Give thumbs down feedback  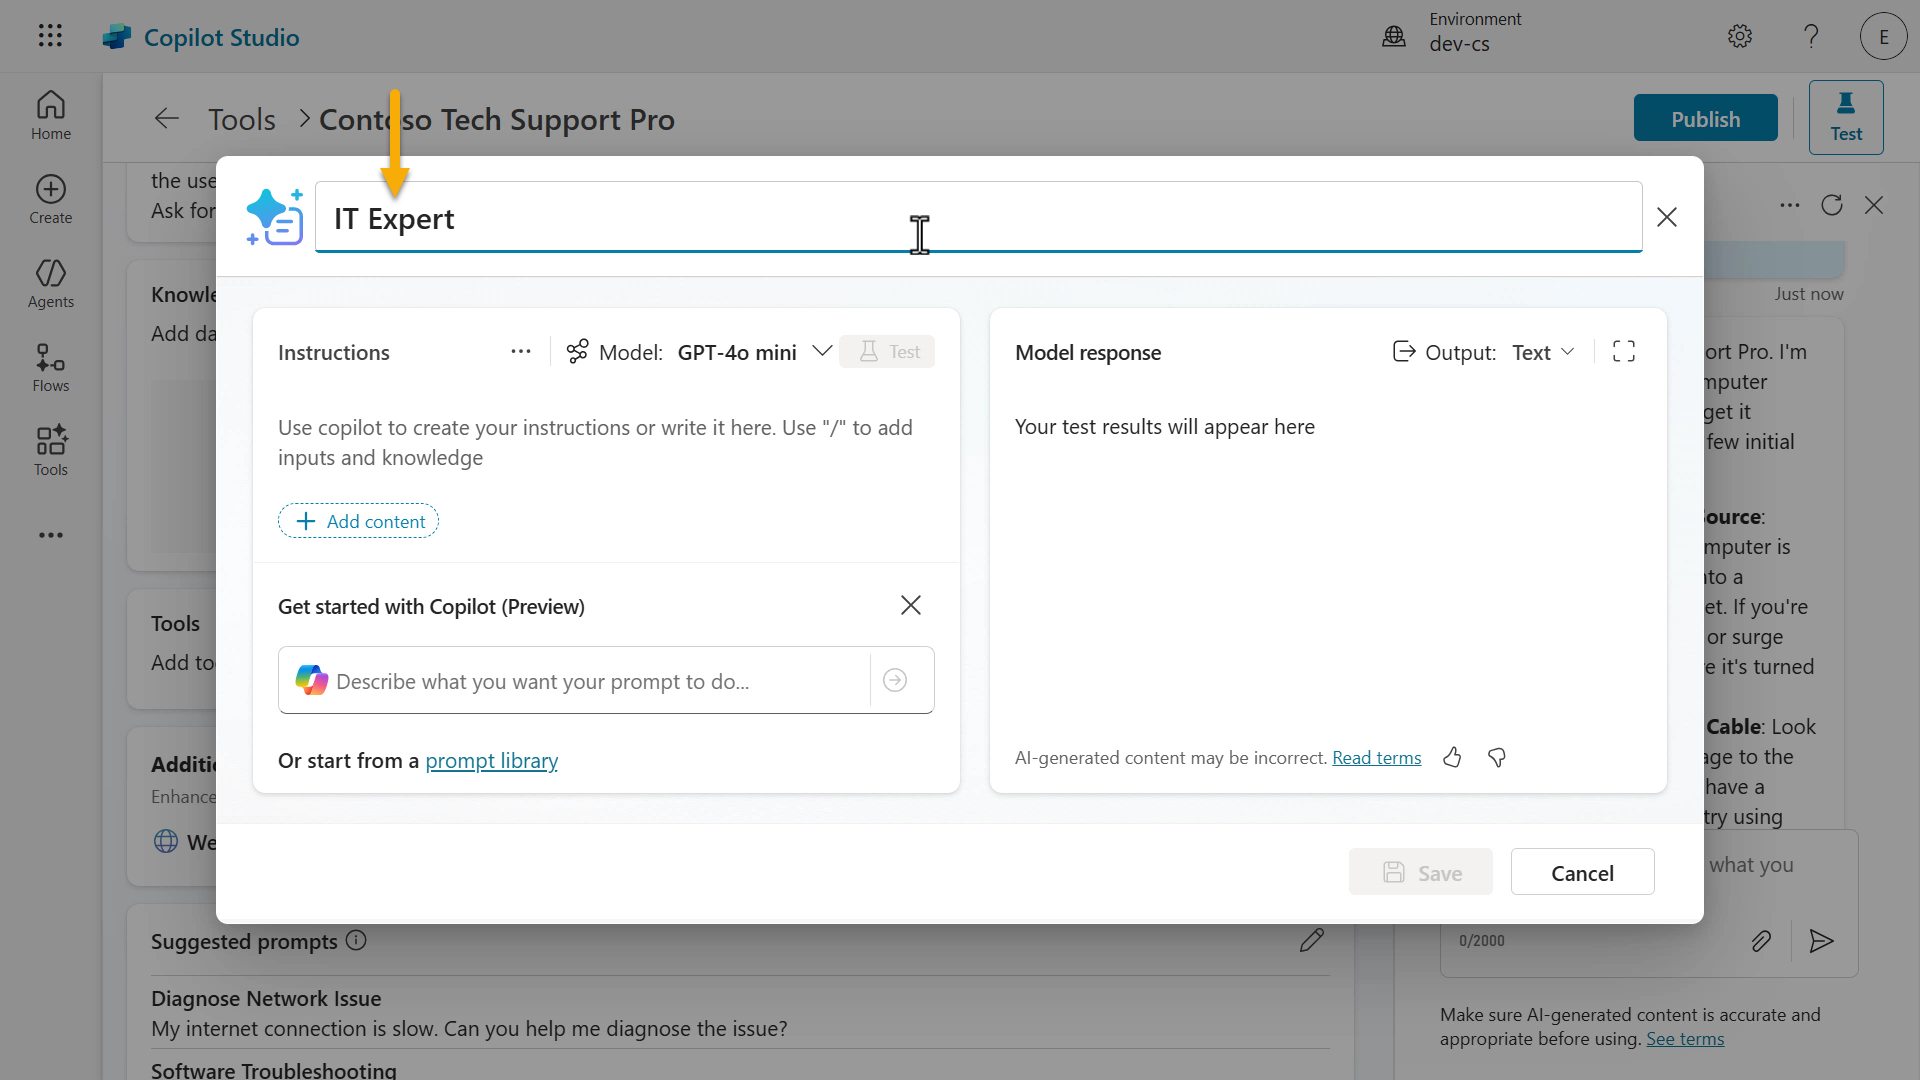tap(1497, 757)
